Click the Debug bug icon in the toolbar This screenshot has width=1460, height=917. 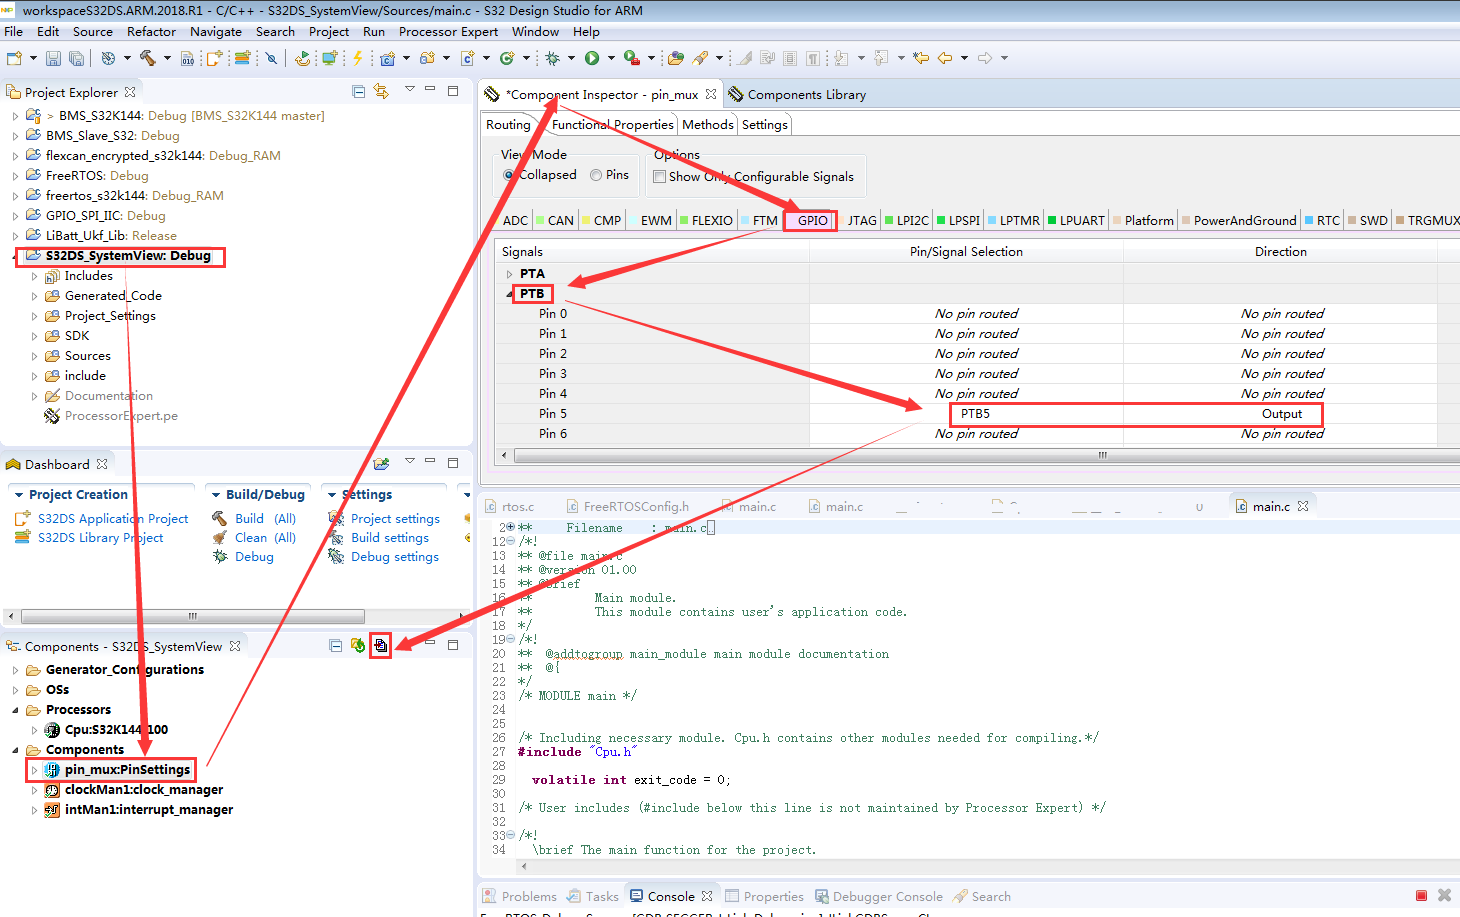pos(552,58)
